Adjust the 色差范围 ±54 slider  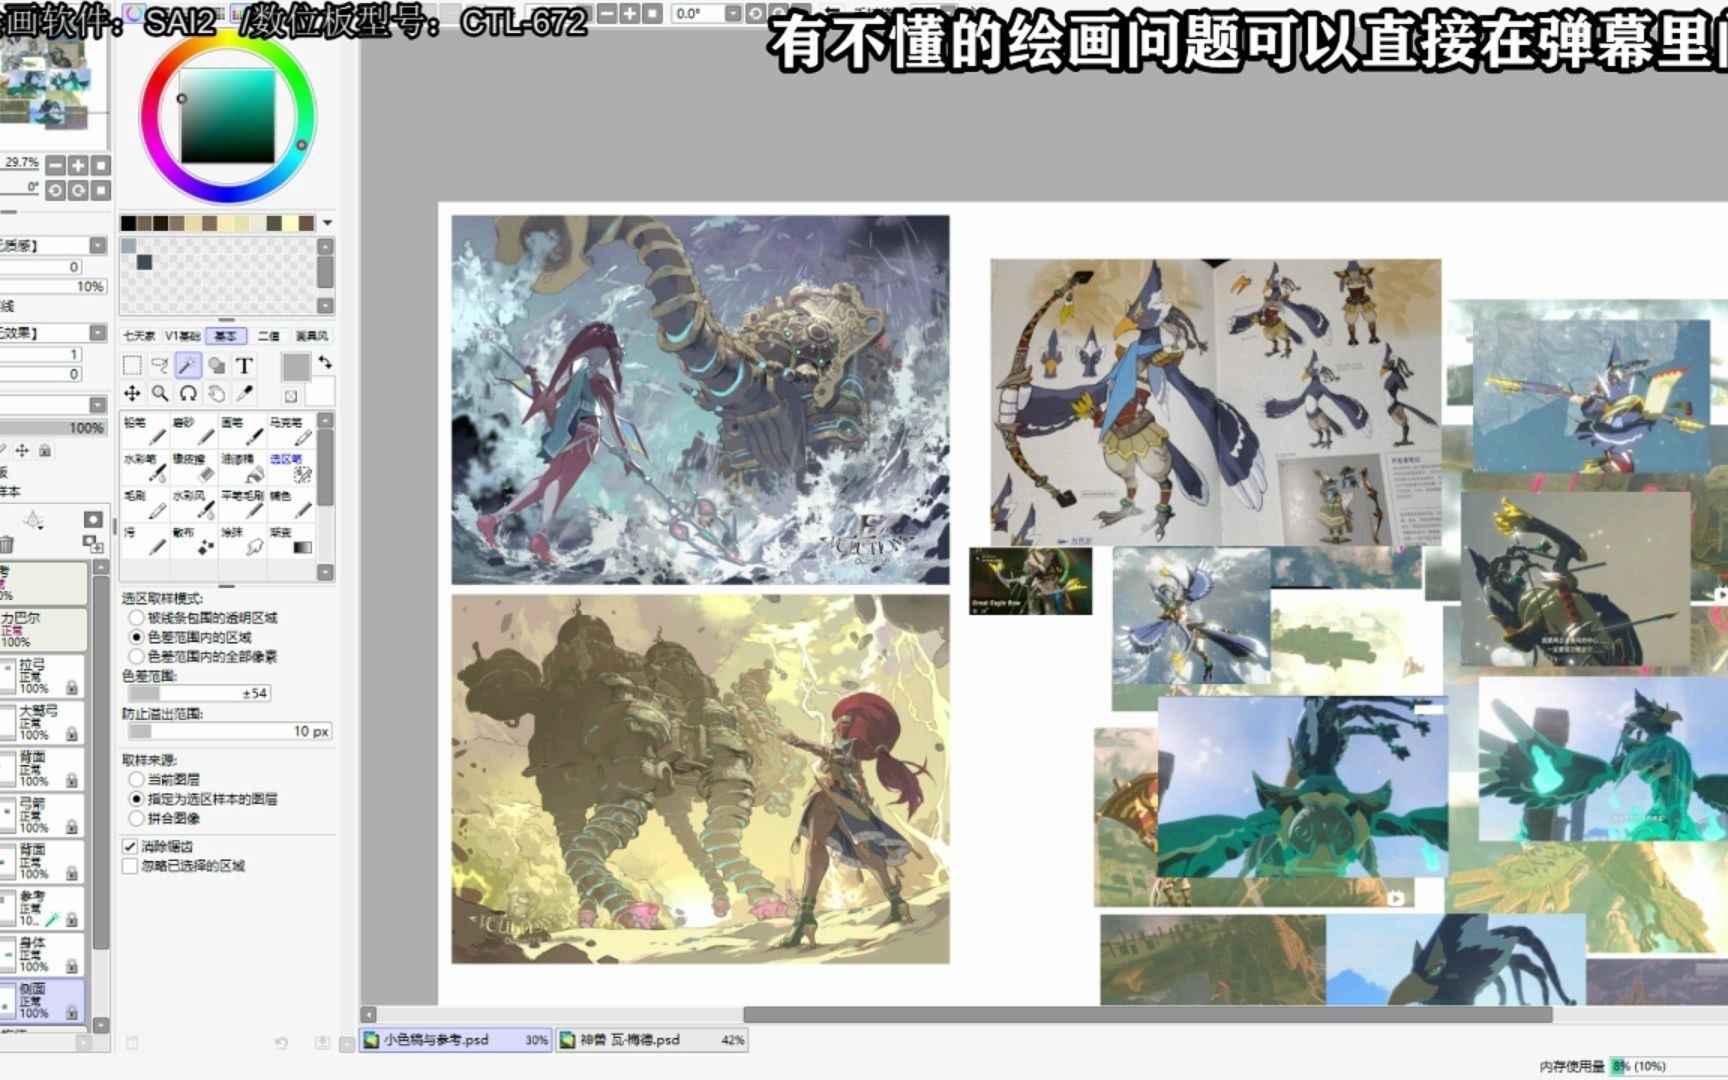[199, 693]
